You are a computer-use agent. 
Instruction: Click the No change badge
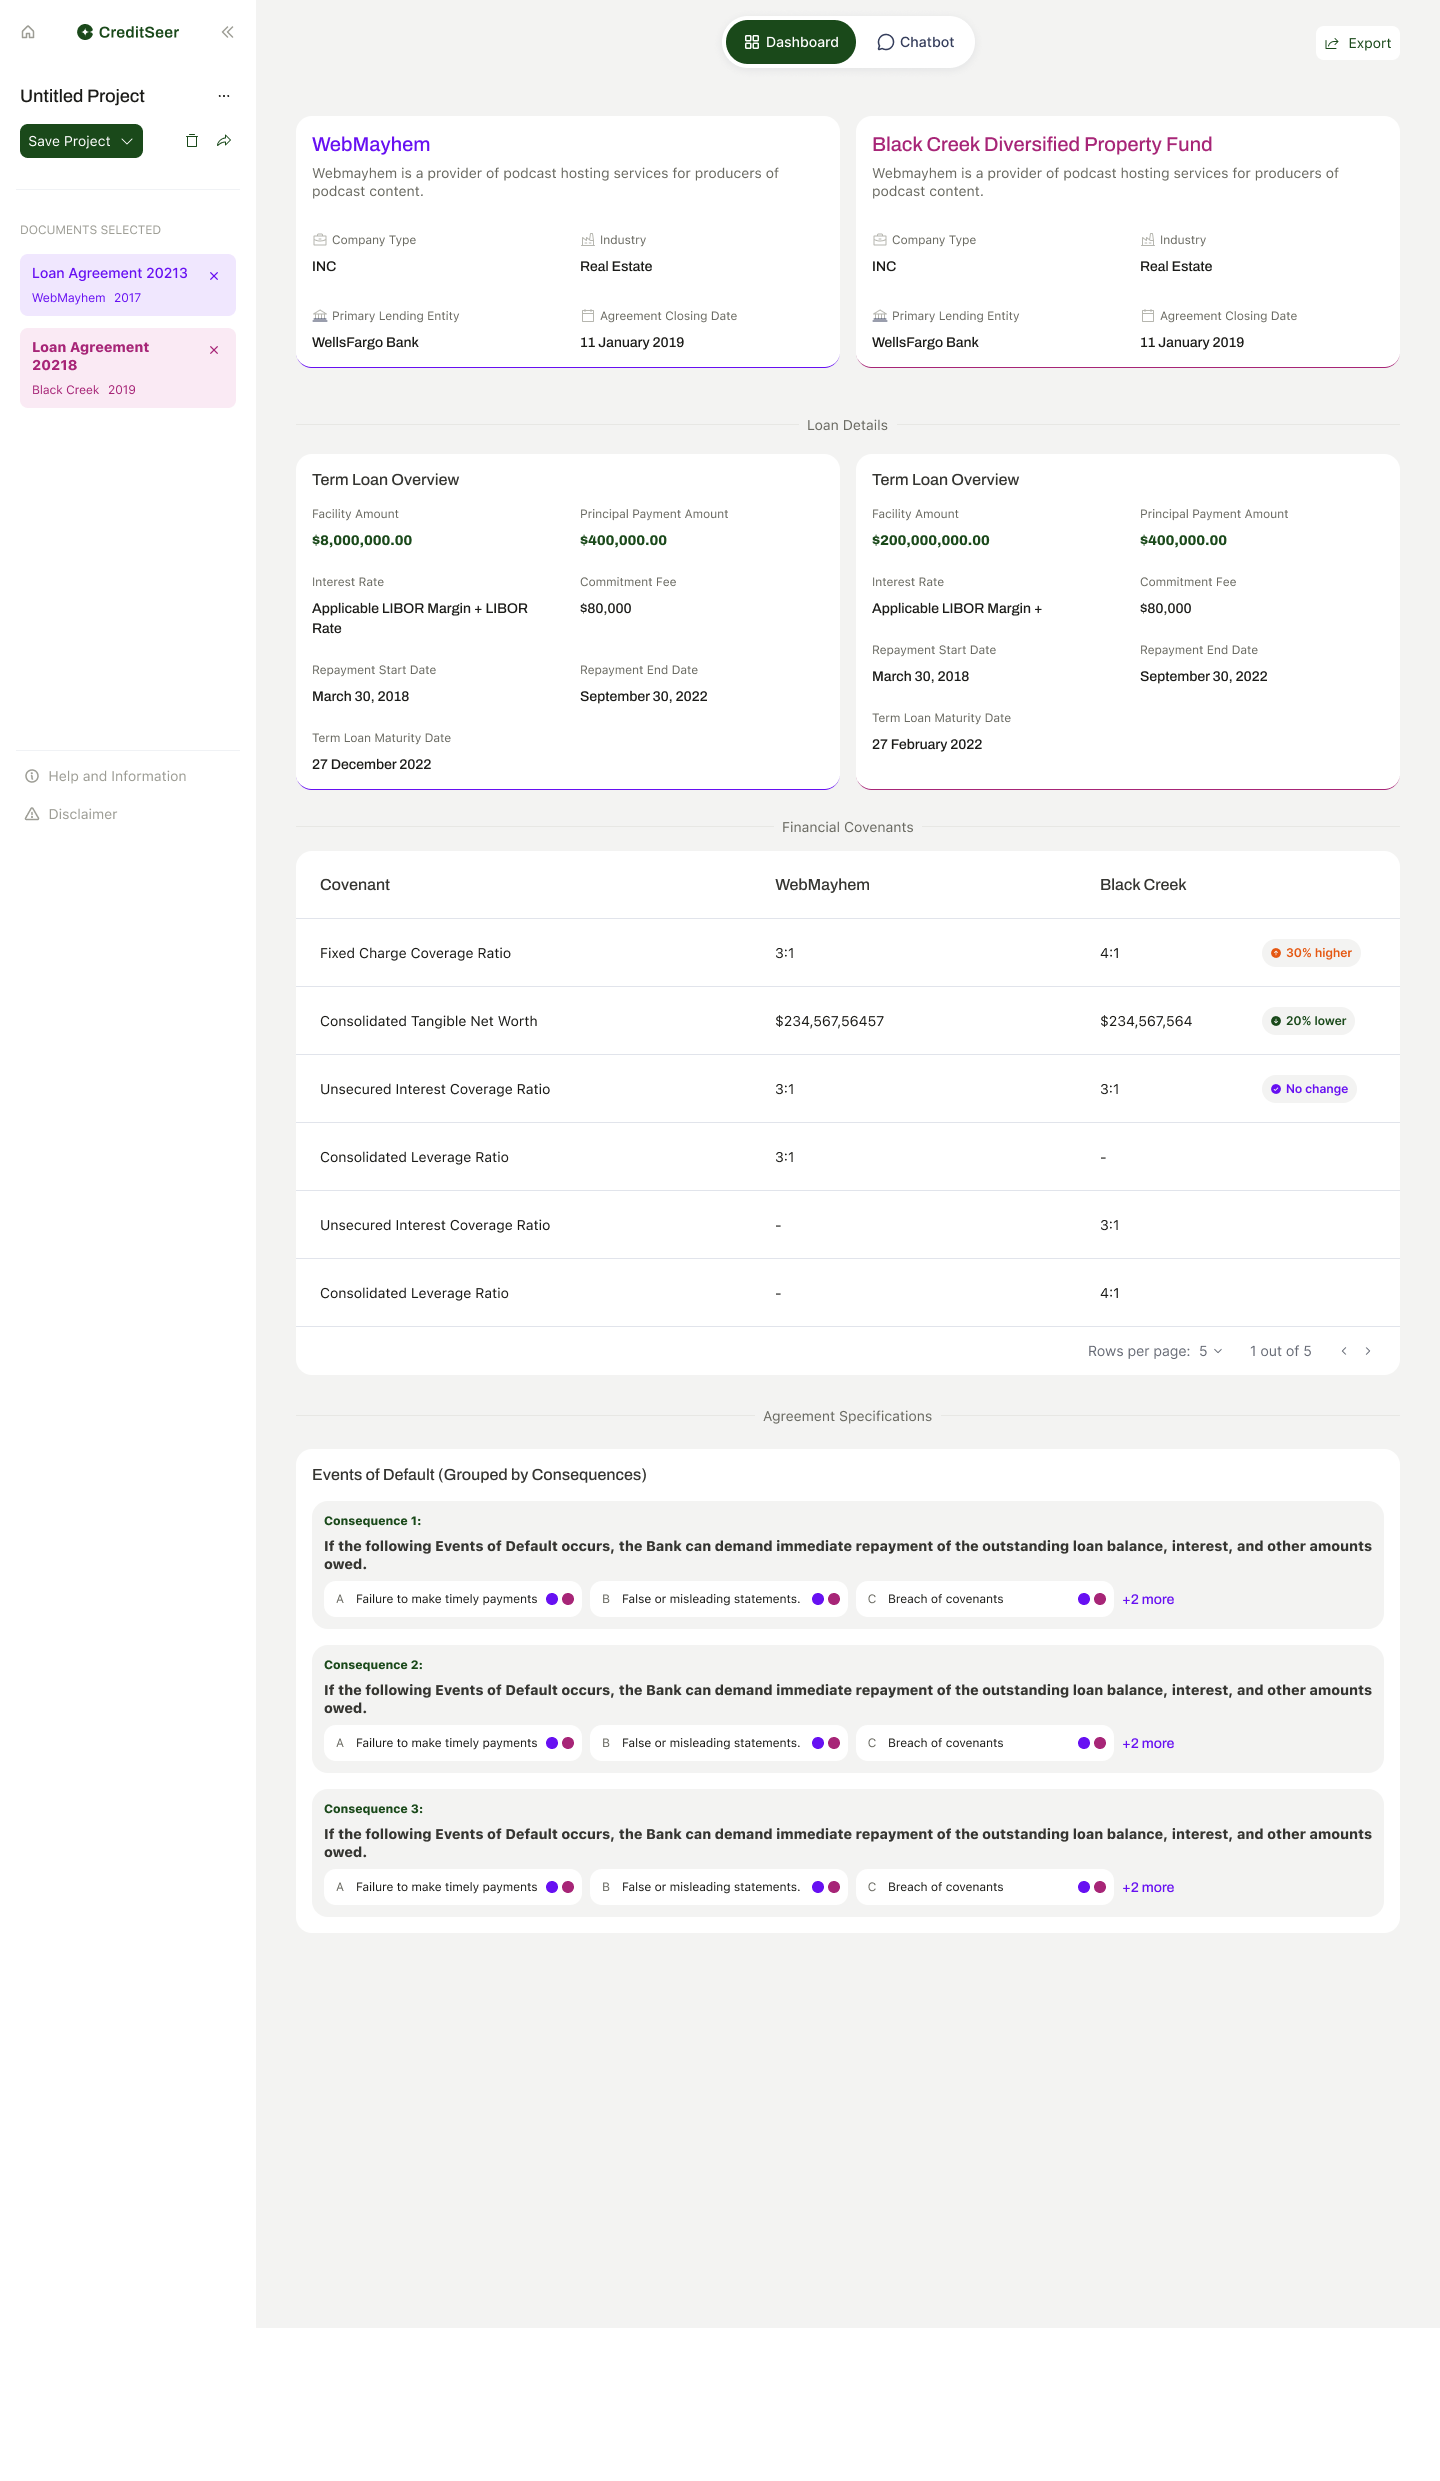point(1309,1089)
